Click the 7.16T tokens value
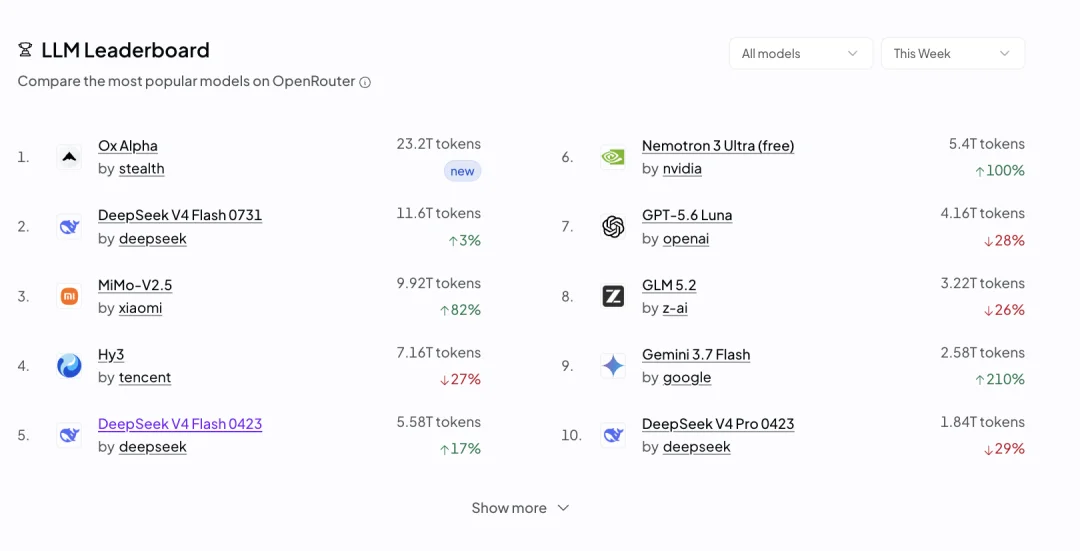The height and width of the screenshot is (551, 1080). [x=438, y=353]
